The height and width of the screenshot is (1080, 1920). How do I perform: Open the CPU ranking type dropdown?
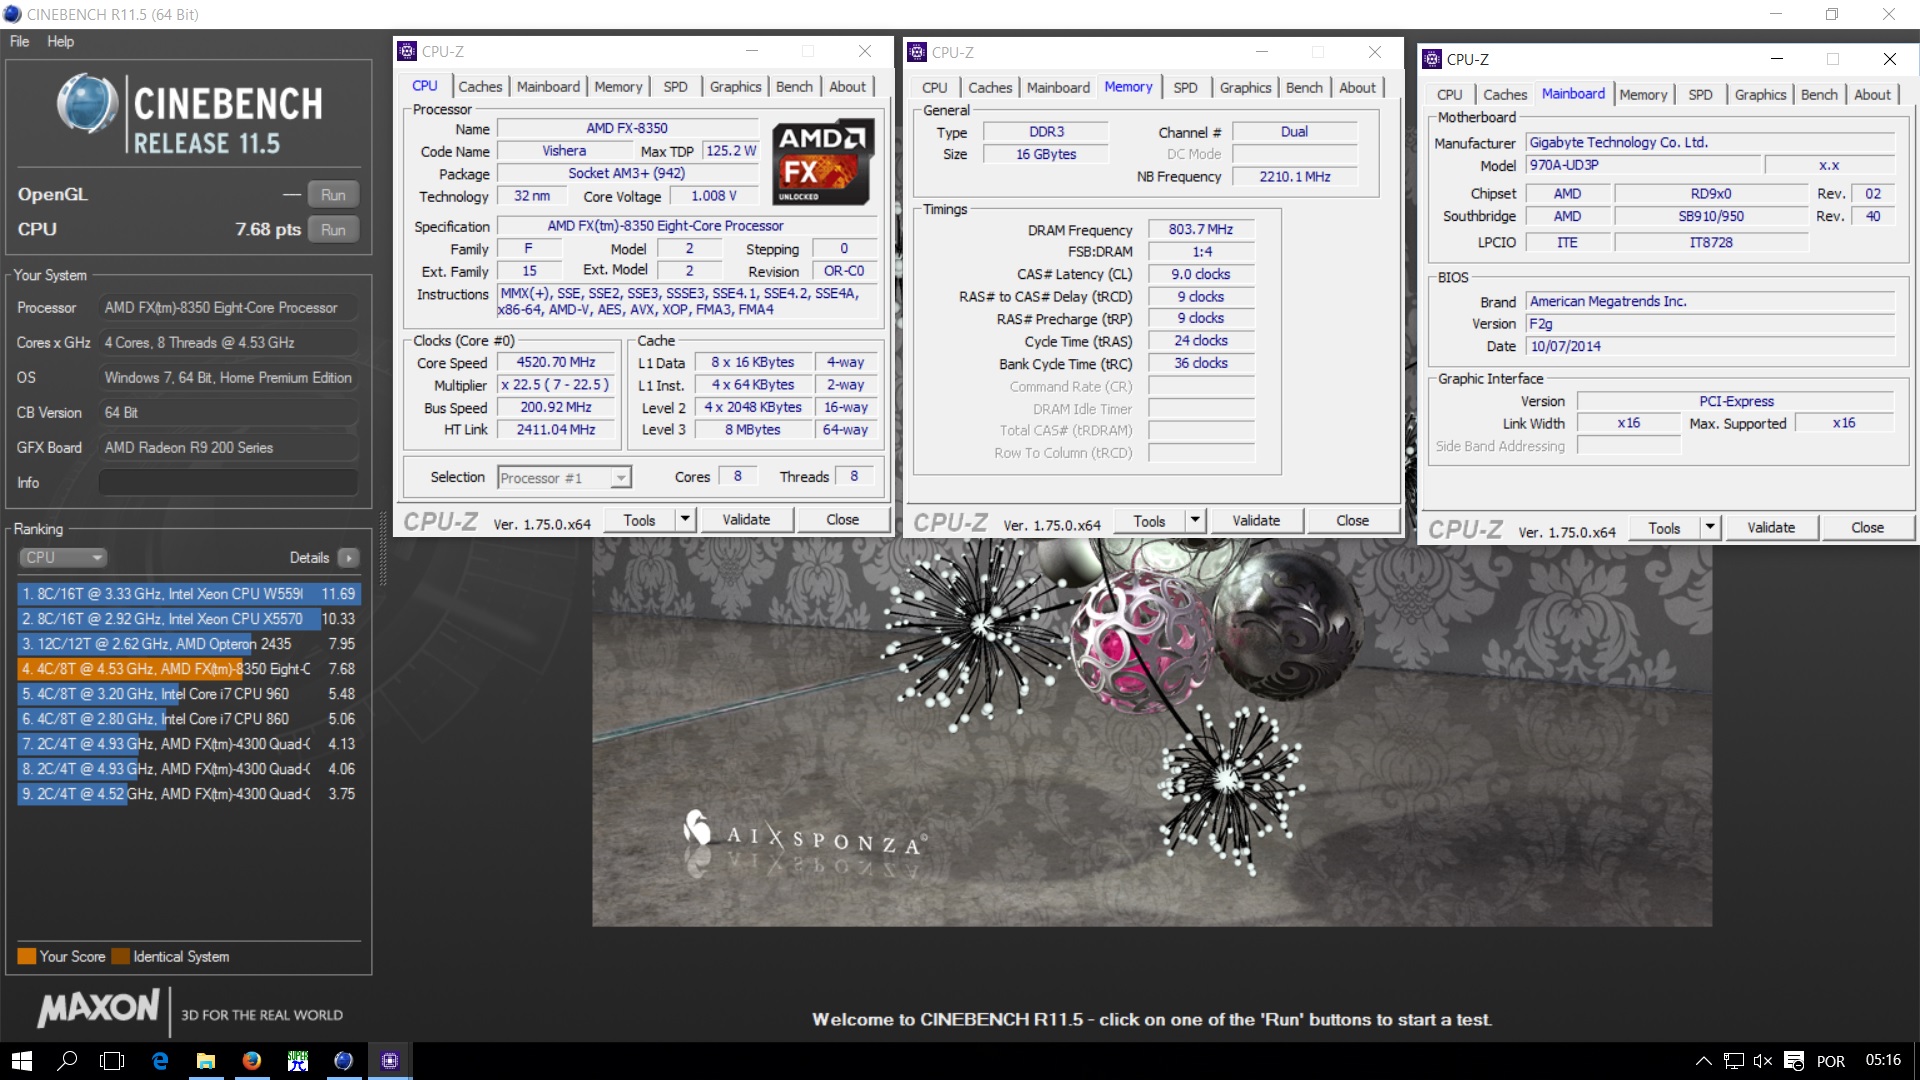click(62, 558)
